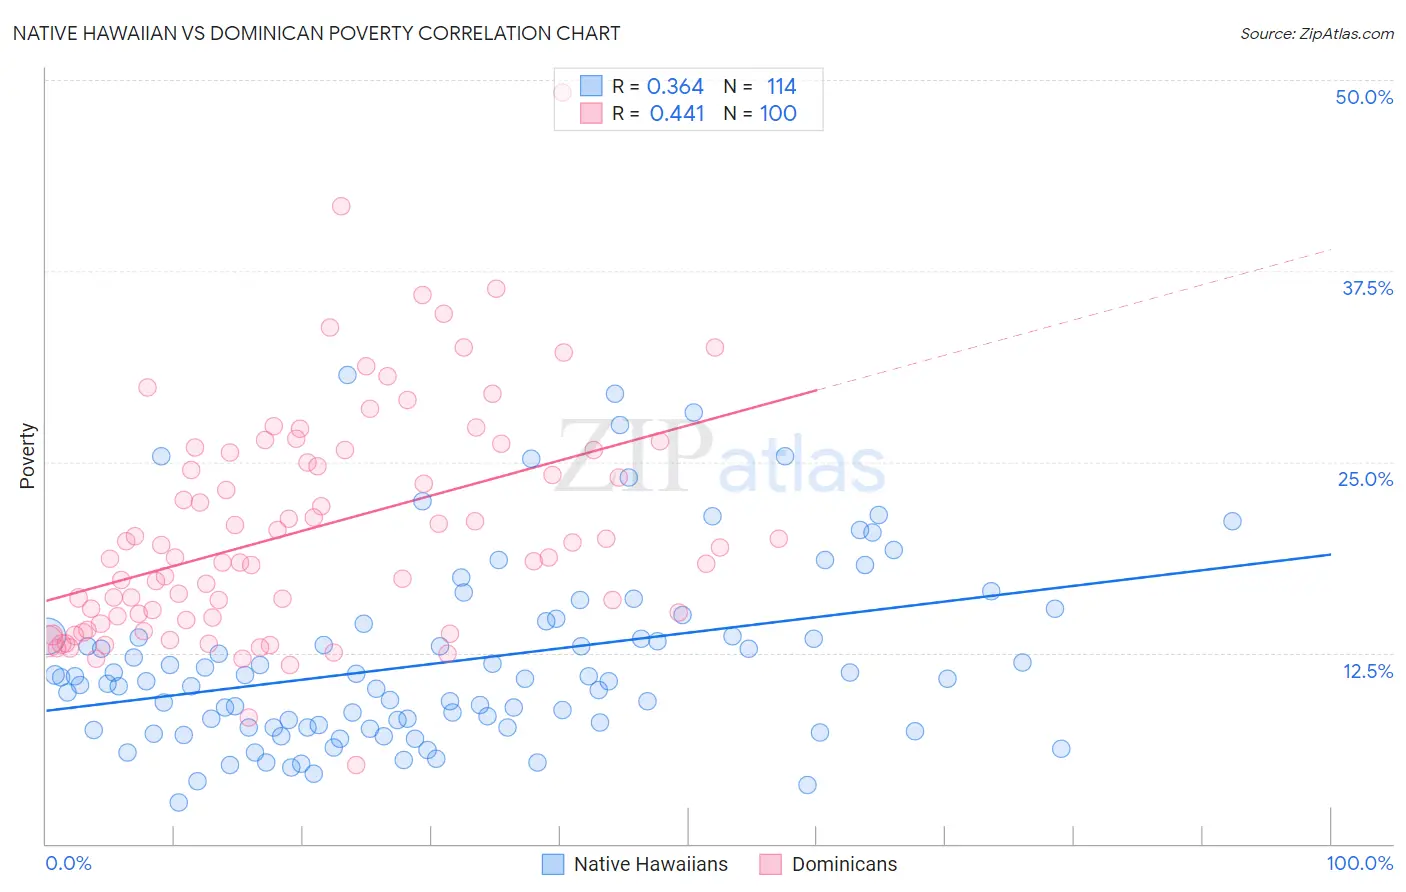Click the blue R = 0.364 stats swatch

point(591,86)
